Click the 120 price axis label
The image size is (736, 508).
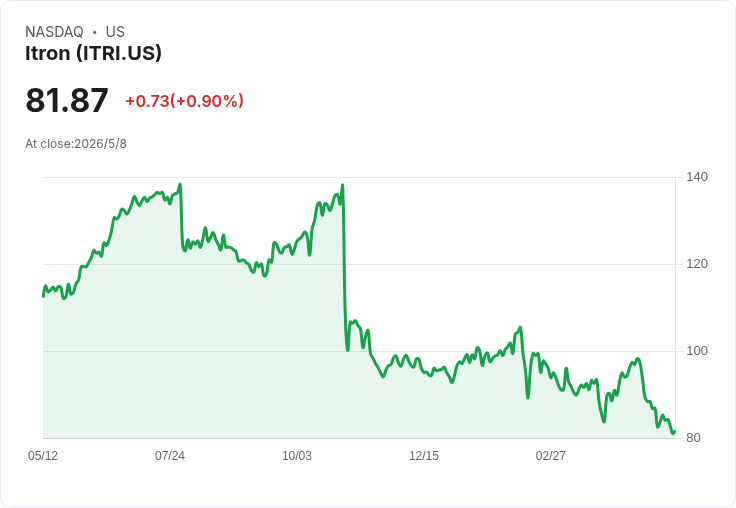tap(697, 264)
